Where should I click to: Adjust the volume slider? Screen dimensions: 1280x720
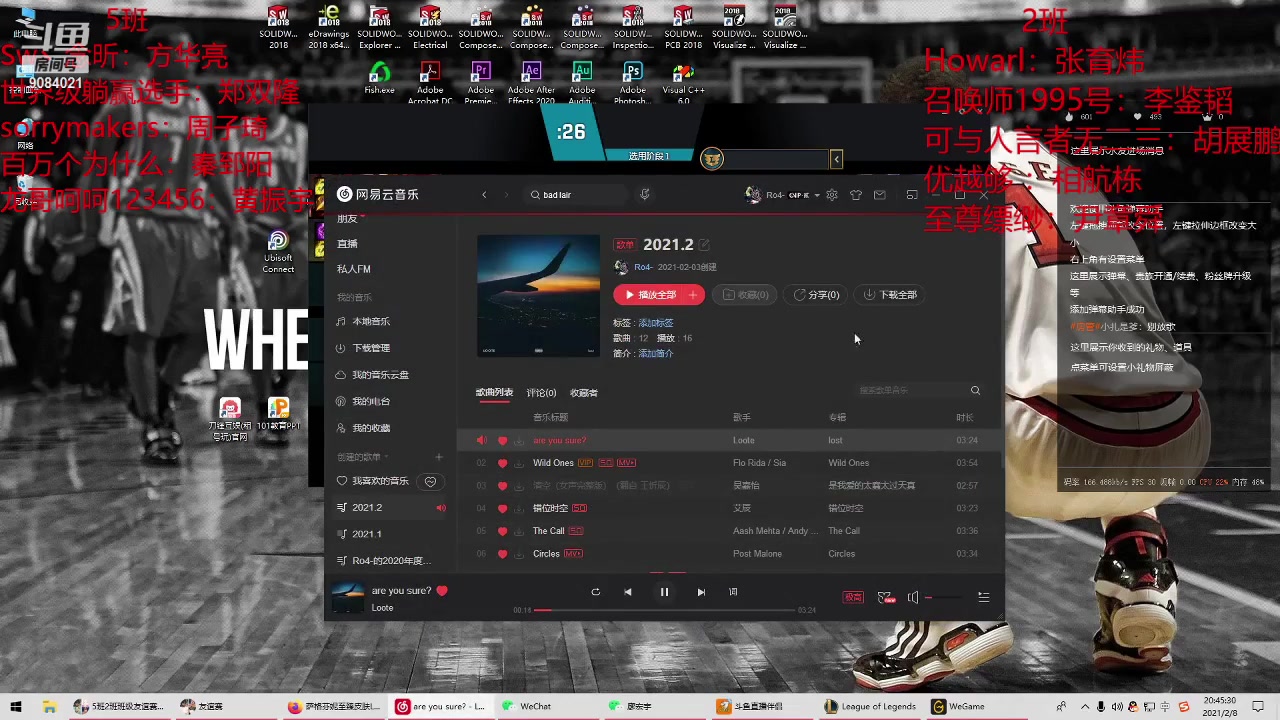[x=945, y=597]
